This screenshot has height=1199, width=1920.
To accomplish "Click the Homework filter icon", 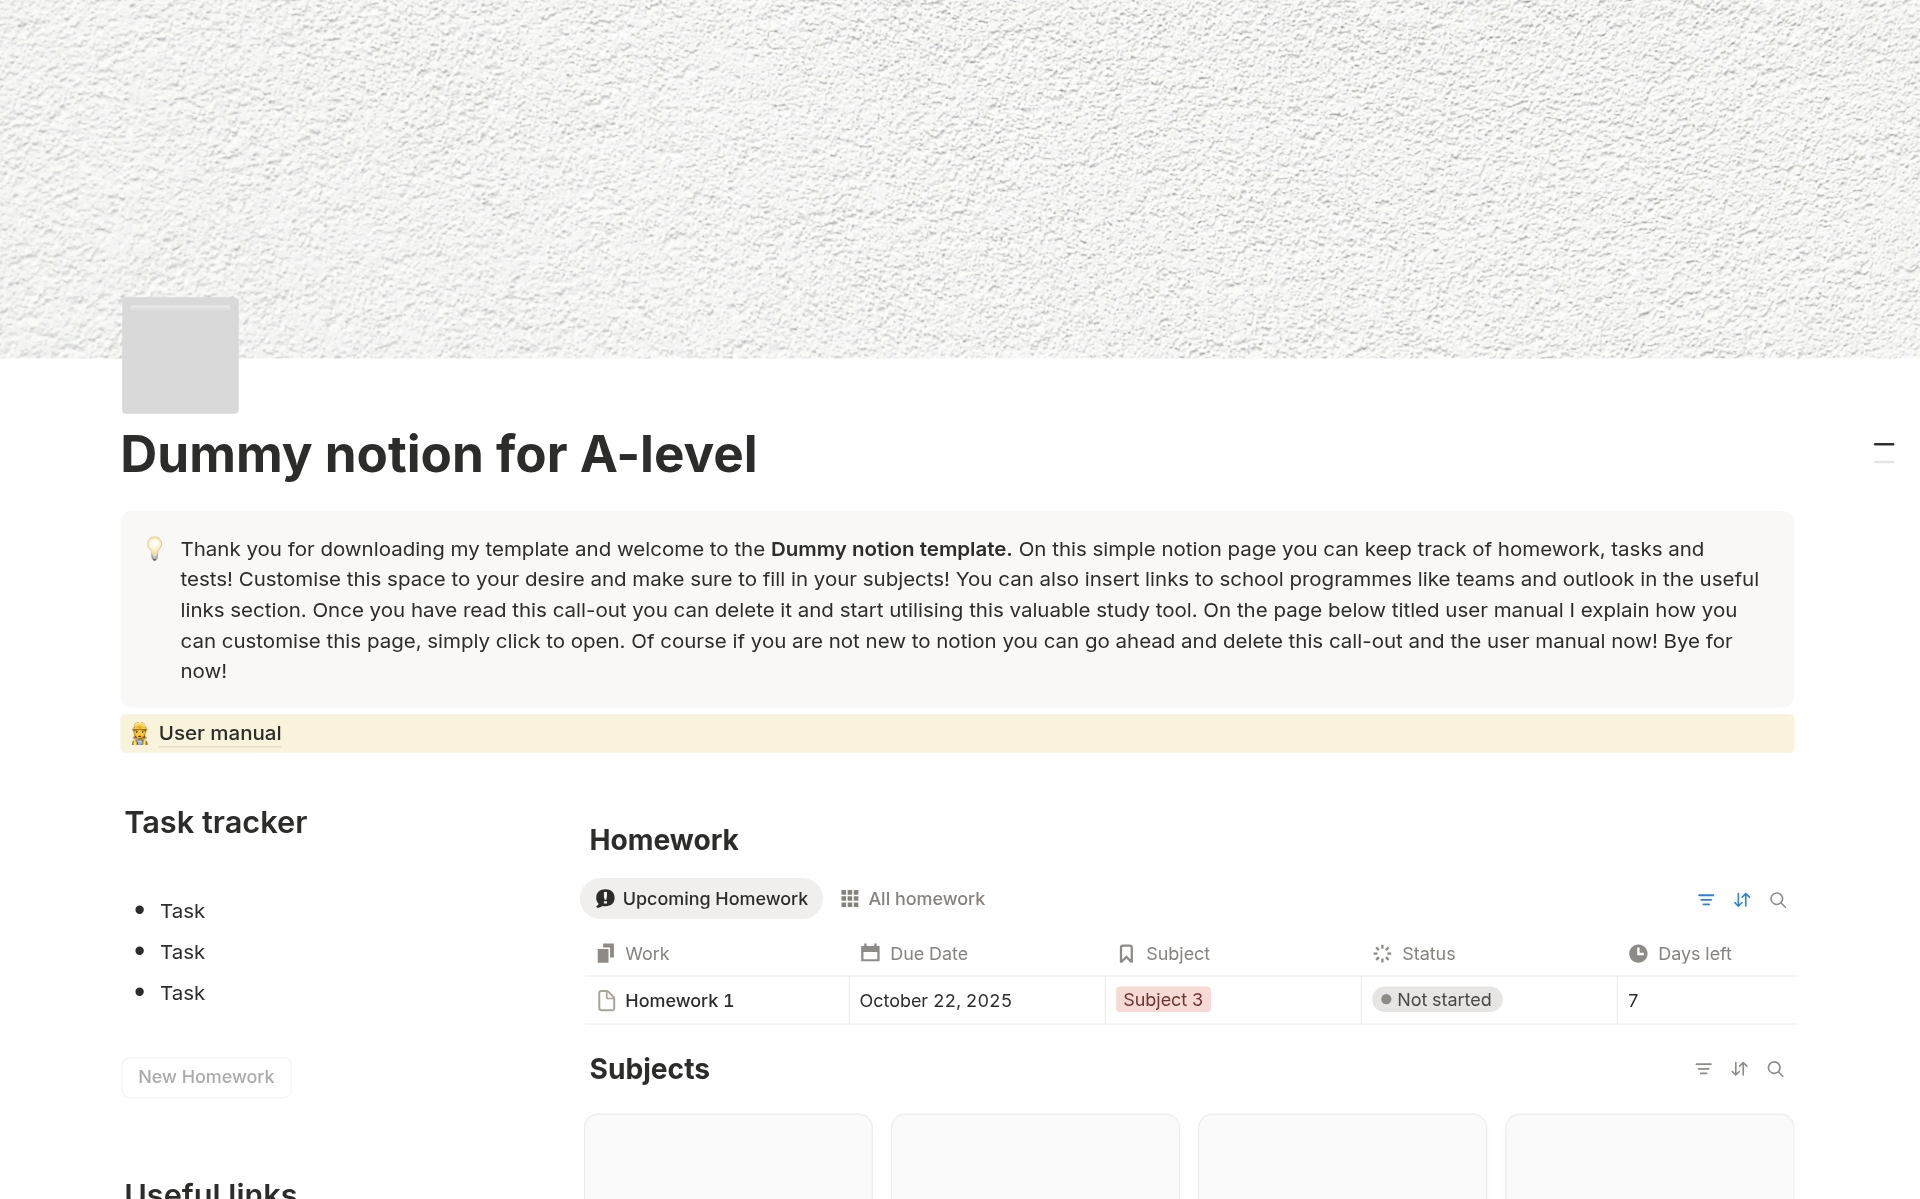I will 1706,900.
